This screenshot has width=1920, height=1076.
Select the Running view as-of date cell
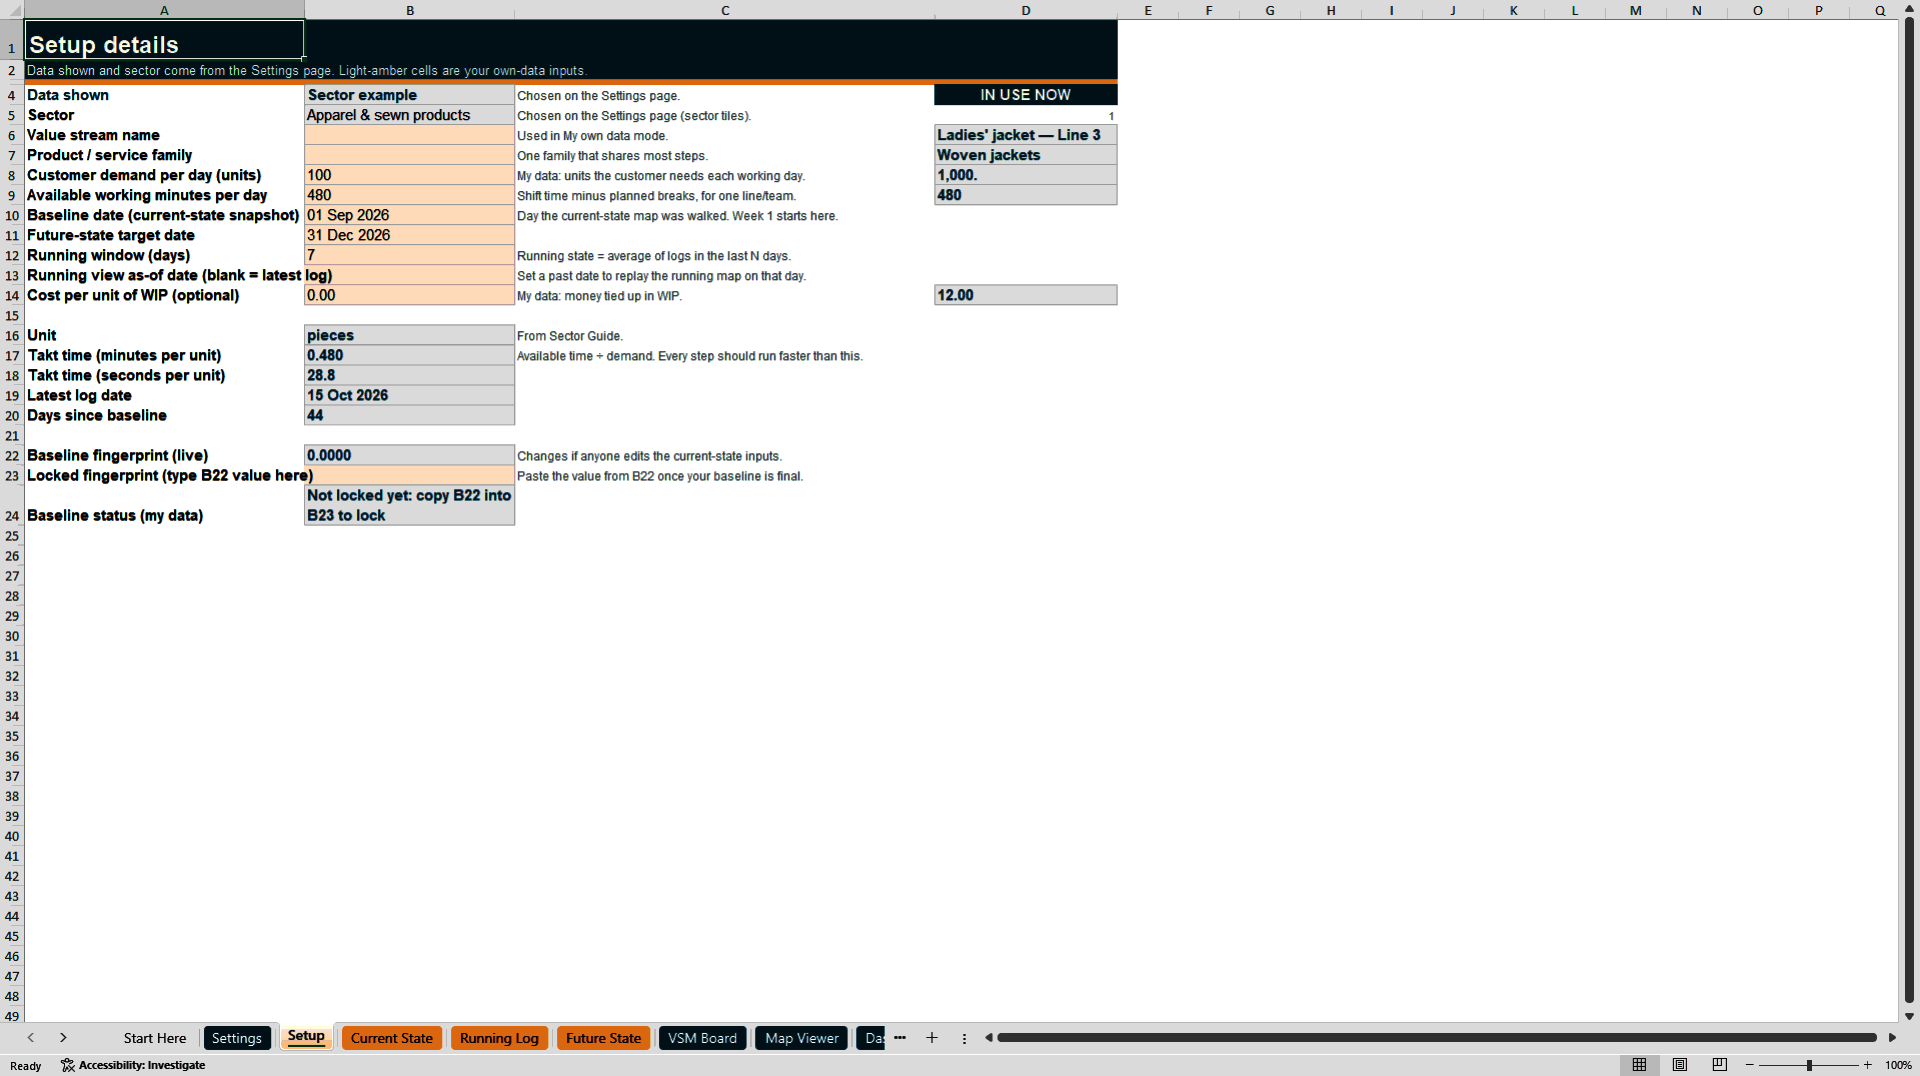(409, 275)
